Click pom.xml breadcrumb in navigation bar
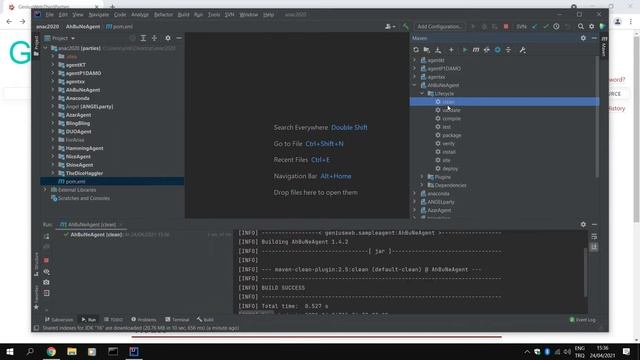640x360 pixels. tap(119, 27)
